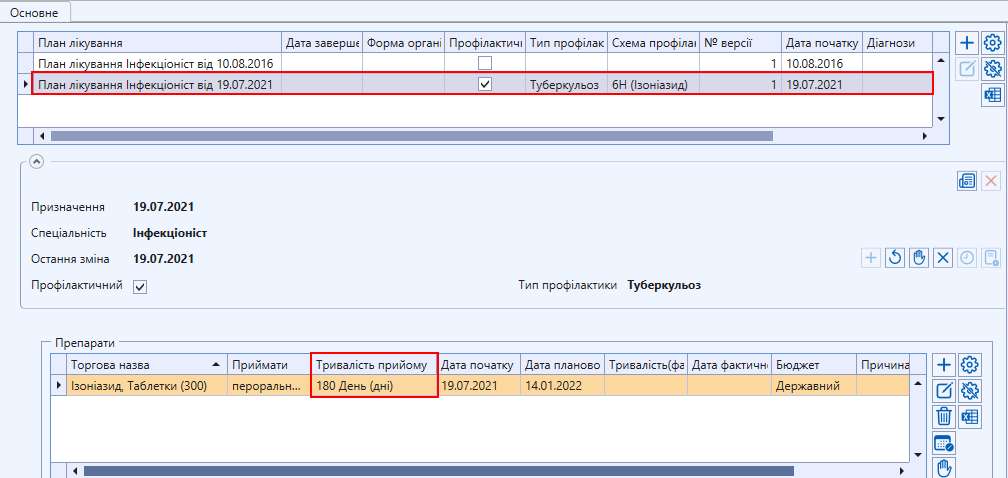Add a new treatment plan with plus icon
Screen dimensions: 1008x478
967,43
